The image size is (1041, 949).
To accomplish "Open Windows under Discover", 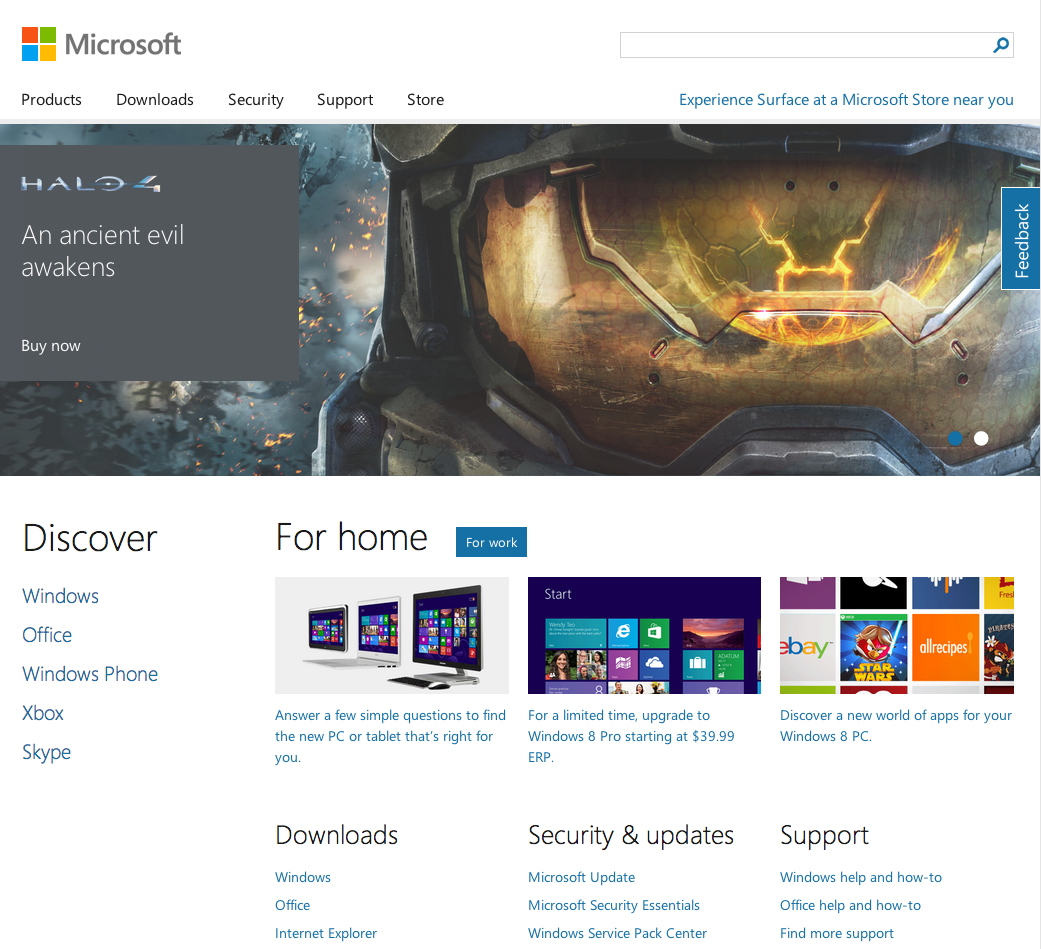I will [x=60, y=596].
